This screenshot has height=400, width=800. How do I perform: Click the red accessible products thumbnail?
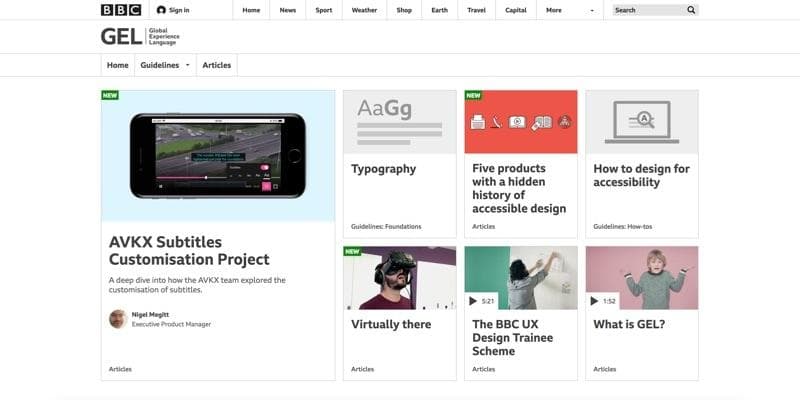(521, 122)
